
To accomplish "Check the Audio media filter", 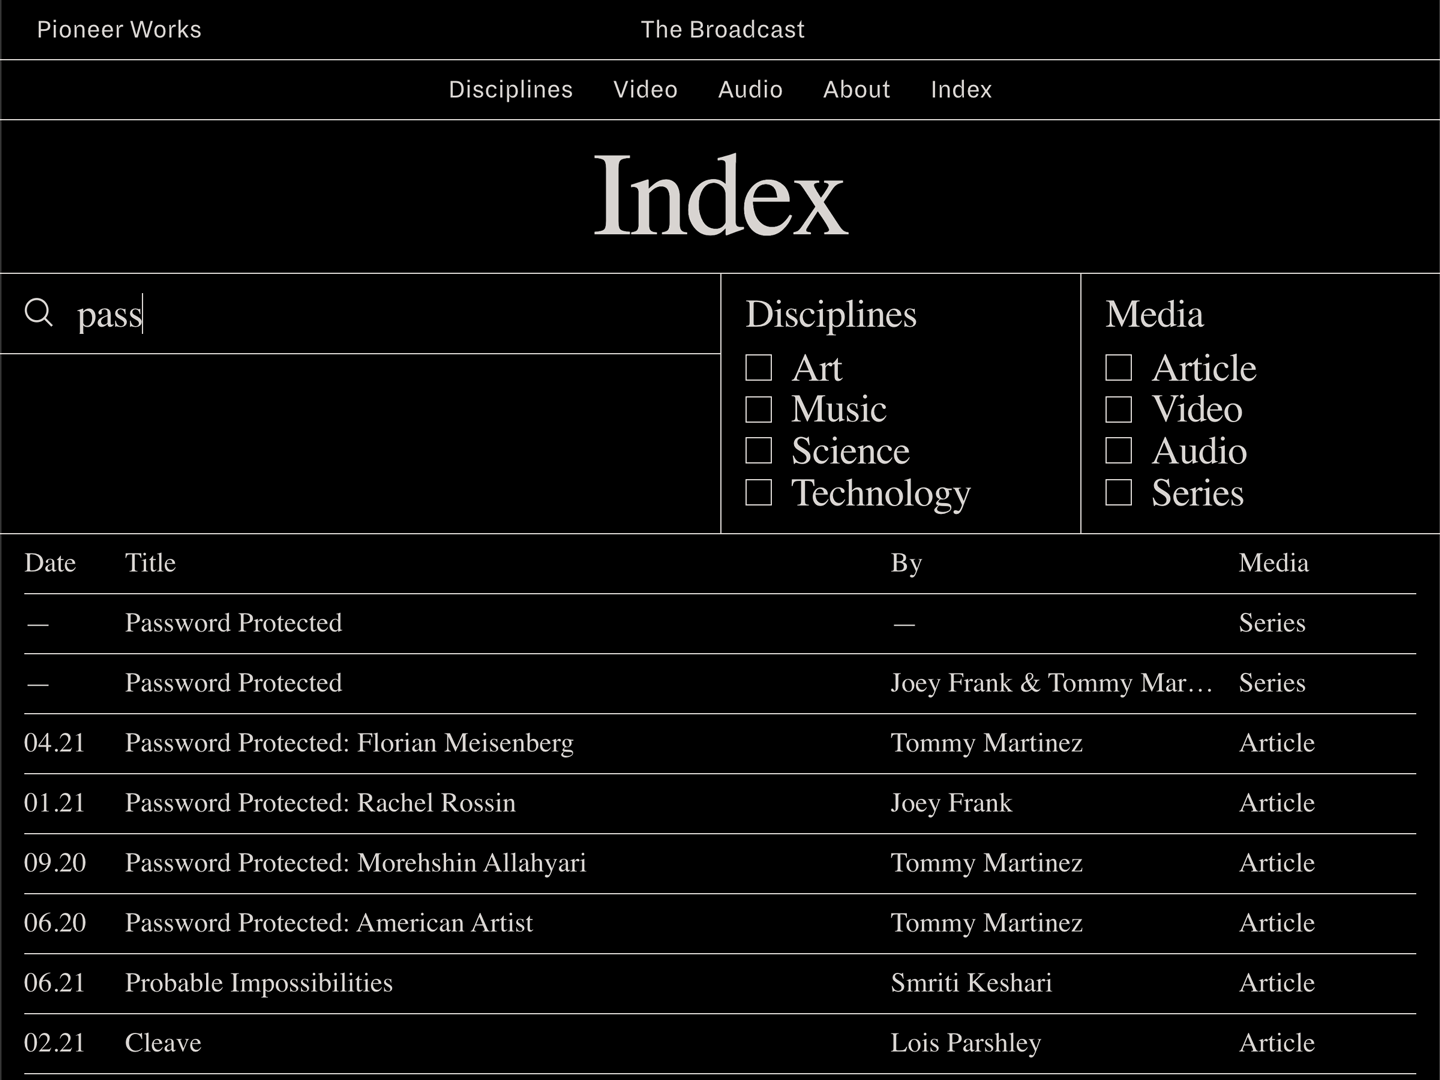I will [x=1119, y=451].
